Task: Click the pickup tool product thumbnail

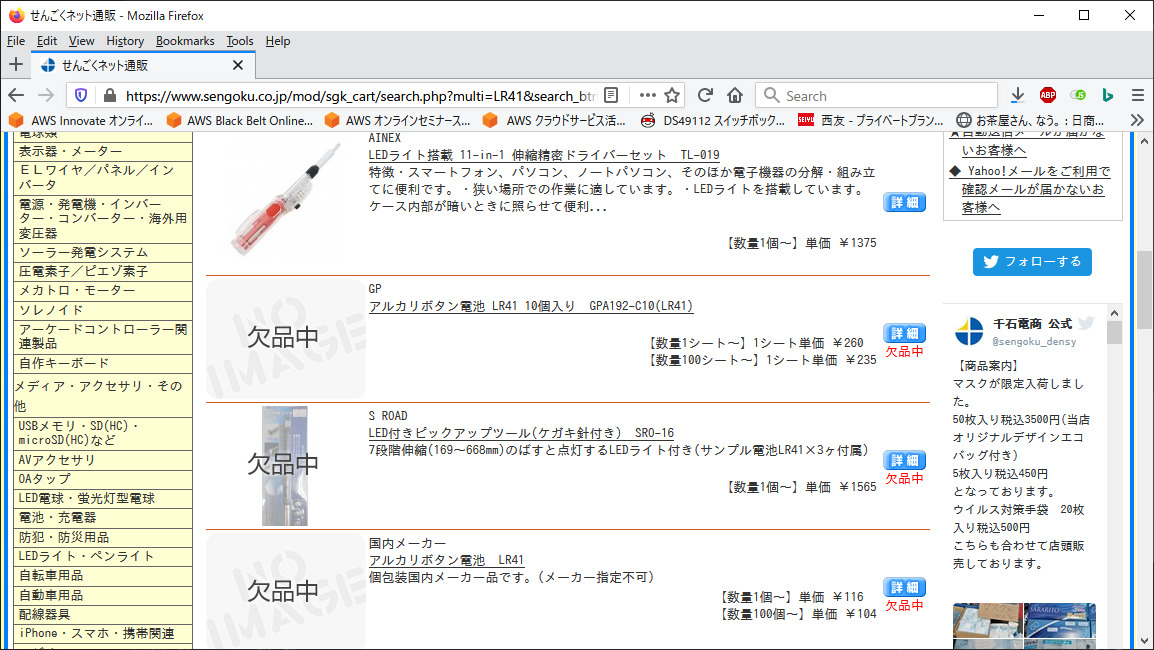Action: [x=285, y=465]
